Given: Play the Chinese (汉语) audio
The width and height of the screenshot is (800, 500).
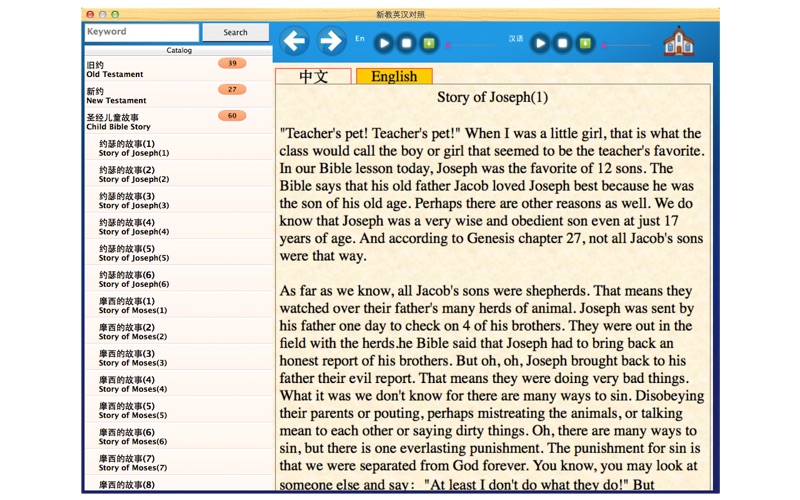Looking at the screenshot, I should (x=540, y=43).
